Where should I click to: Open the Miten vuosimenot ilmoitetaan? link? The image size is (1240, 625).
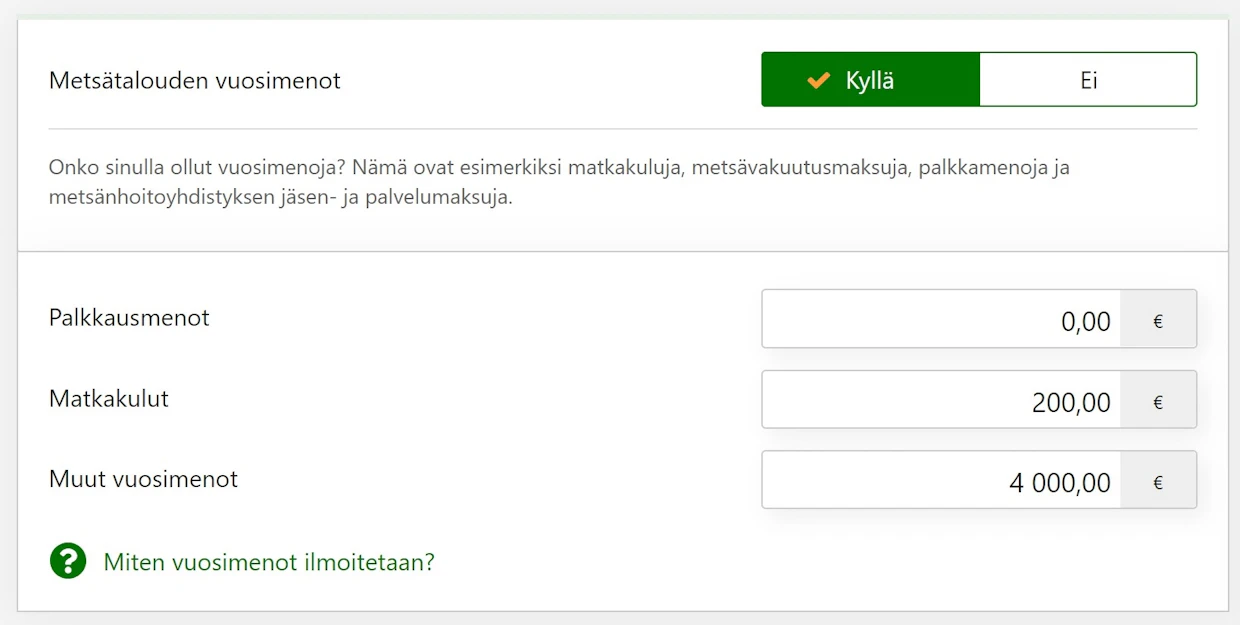click(269, 562)
